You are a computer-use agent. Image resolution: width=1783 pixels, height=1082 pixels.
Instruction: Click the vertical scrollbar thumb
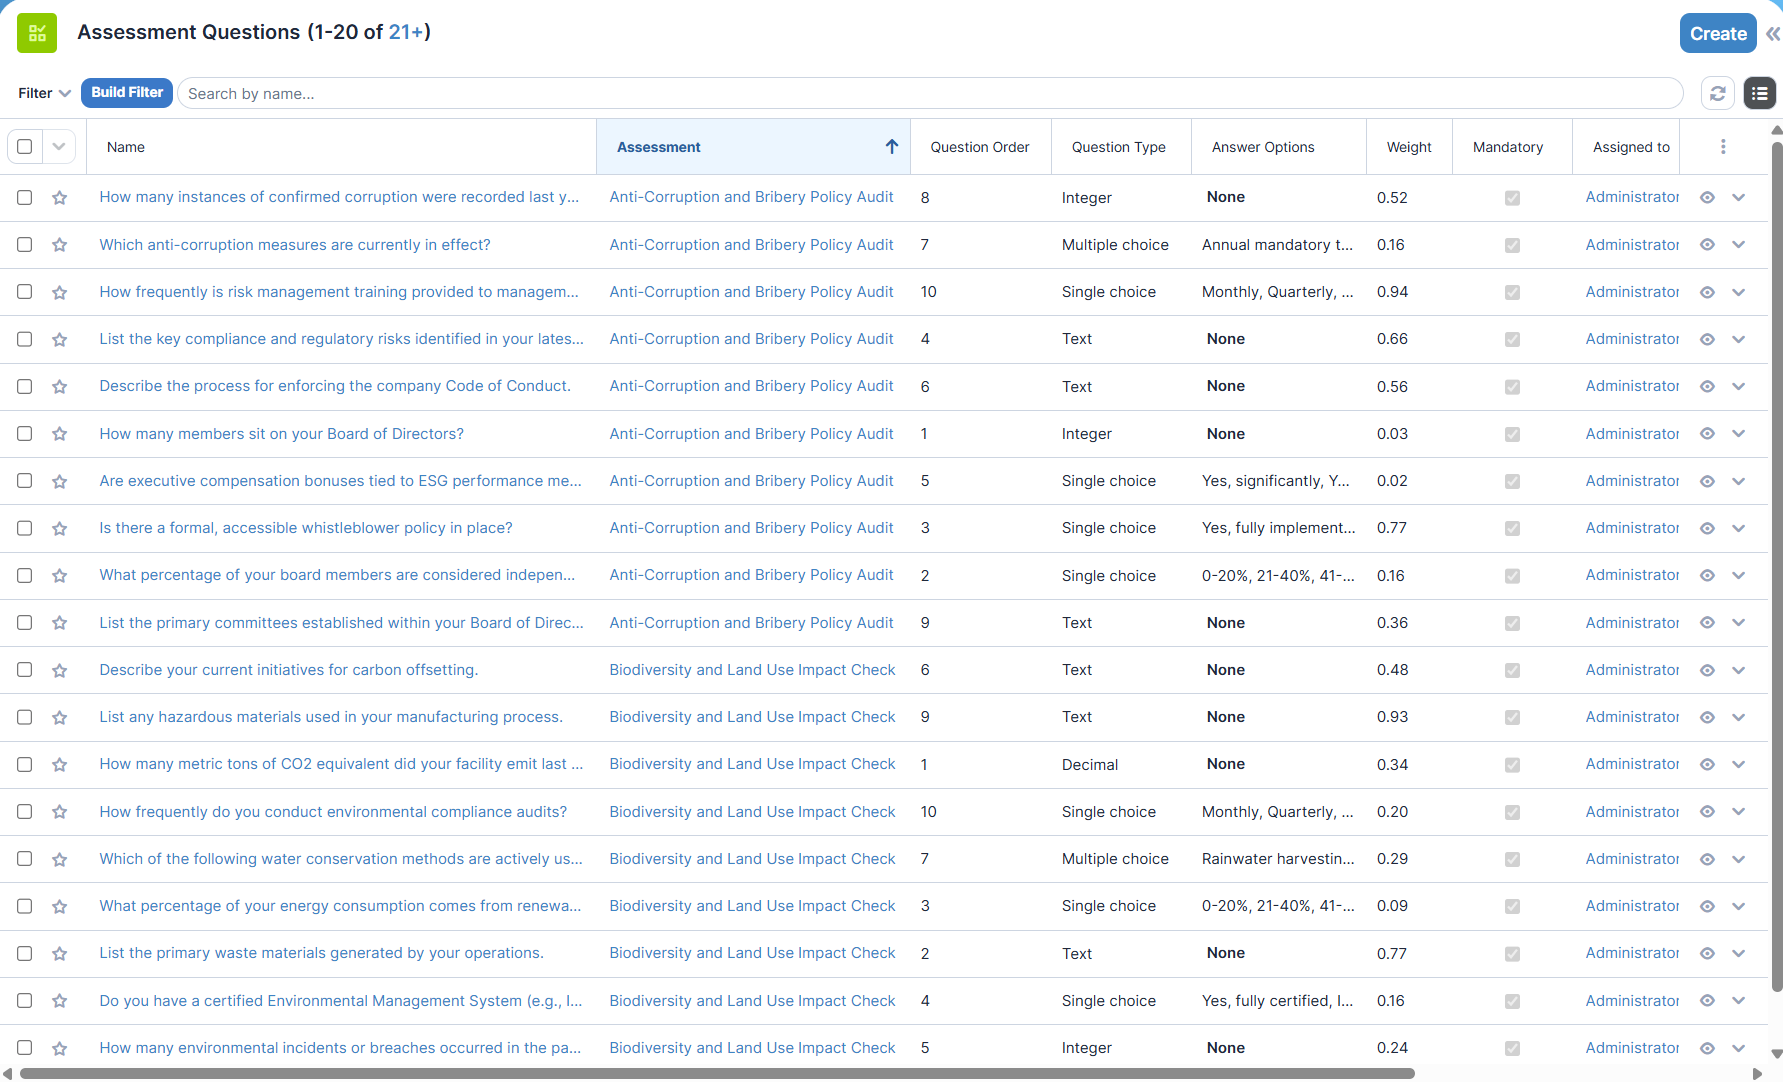coord(1777,565)
